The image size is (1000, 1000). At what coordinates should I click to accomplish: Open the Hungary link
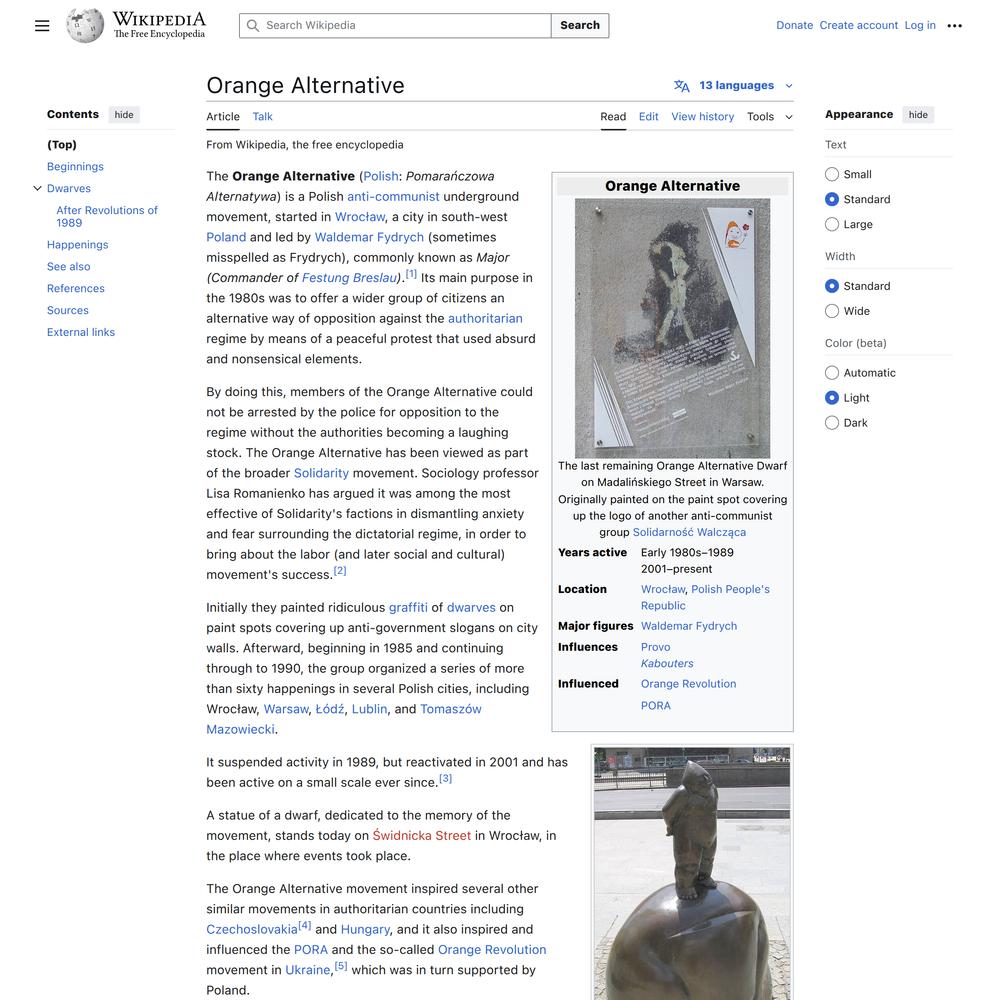coord(365,929)
